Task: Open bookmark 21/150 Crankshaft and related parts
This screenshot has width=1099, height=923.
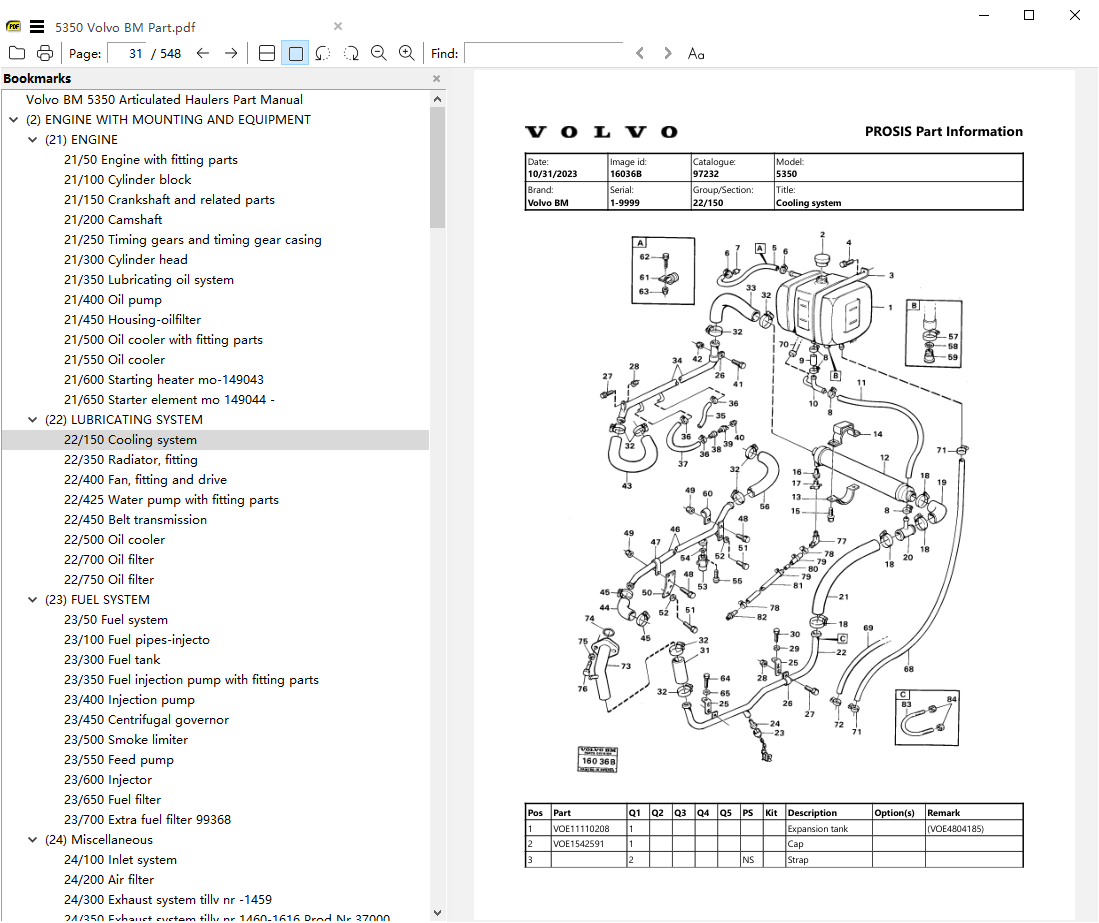Action: pyautogui.click(x=169, y=200)
